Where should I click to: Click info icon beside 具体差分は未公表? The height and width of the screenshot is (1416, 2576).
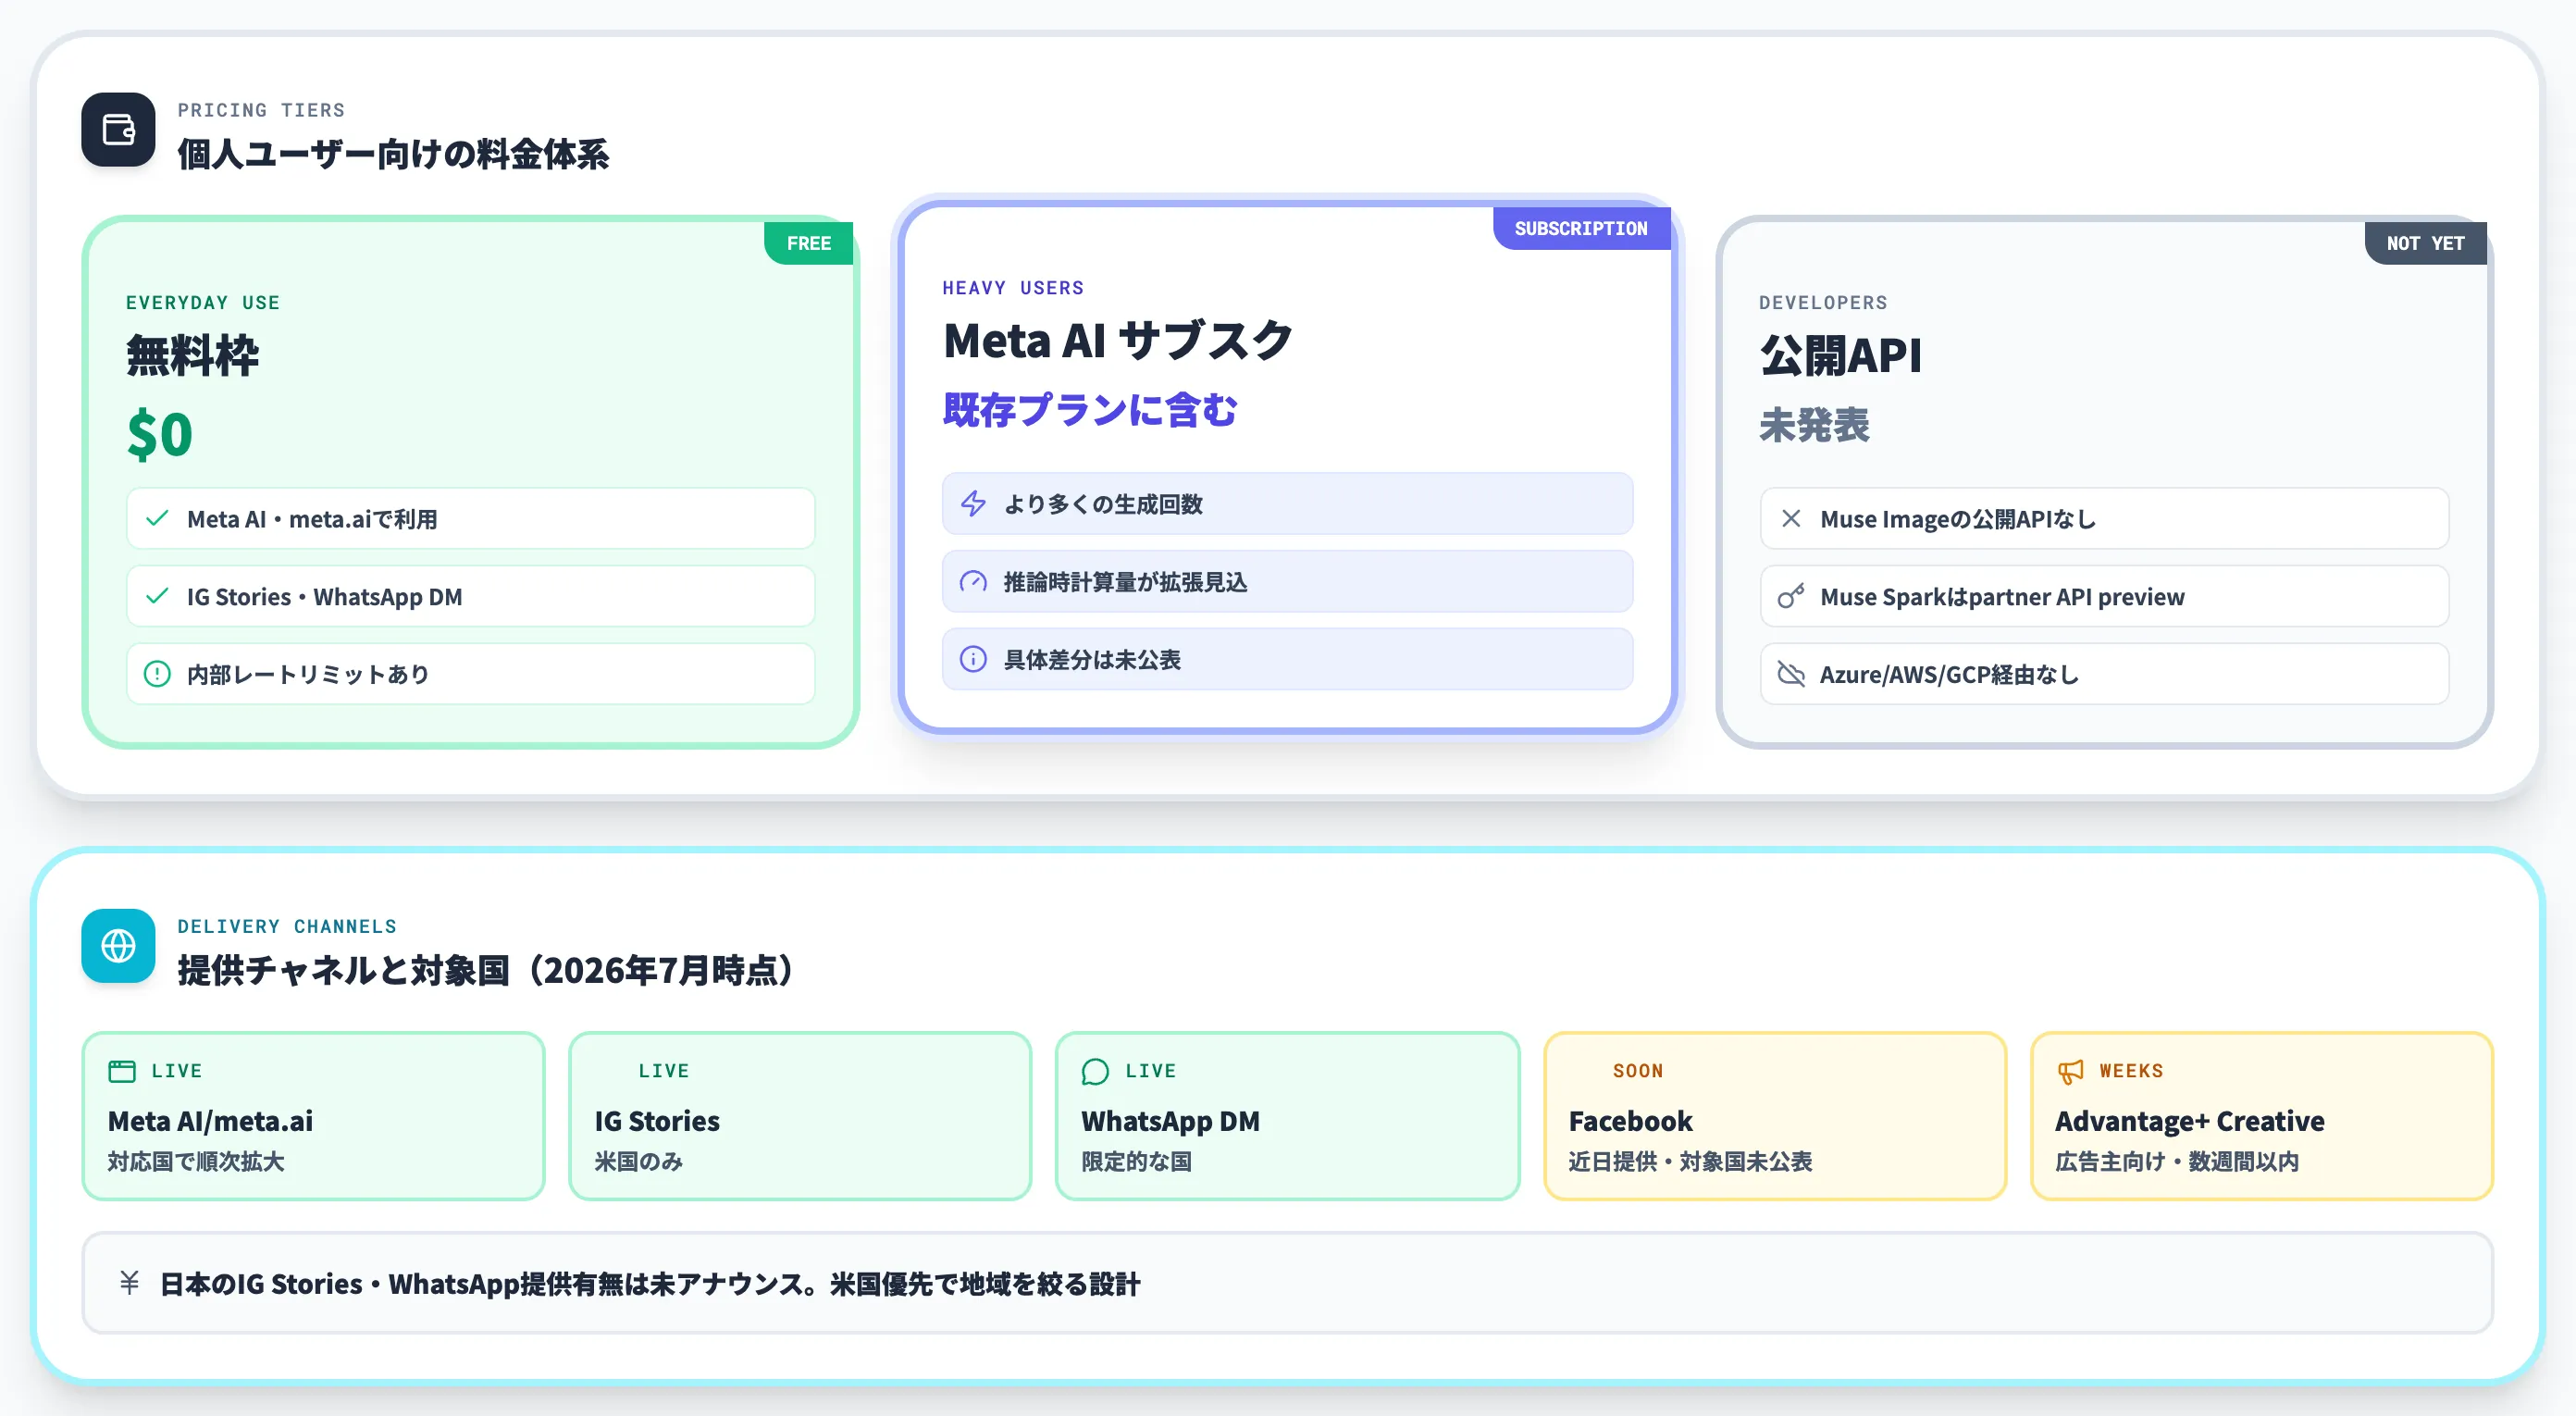973,659
